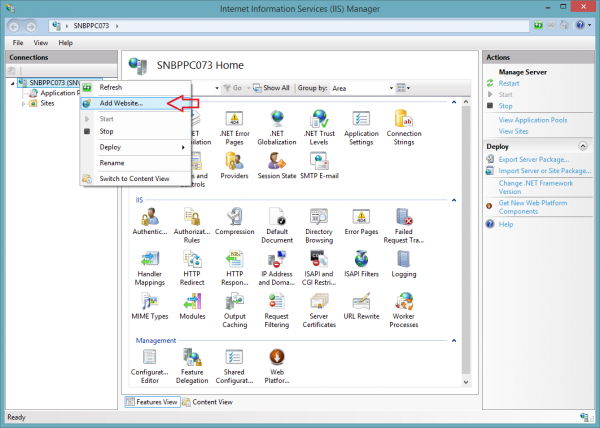Collapse the SNBPPC073 server node
This screenshot has width=600, height=428.
[13, 83]
